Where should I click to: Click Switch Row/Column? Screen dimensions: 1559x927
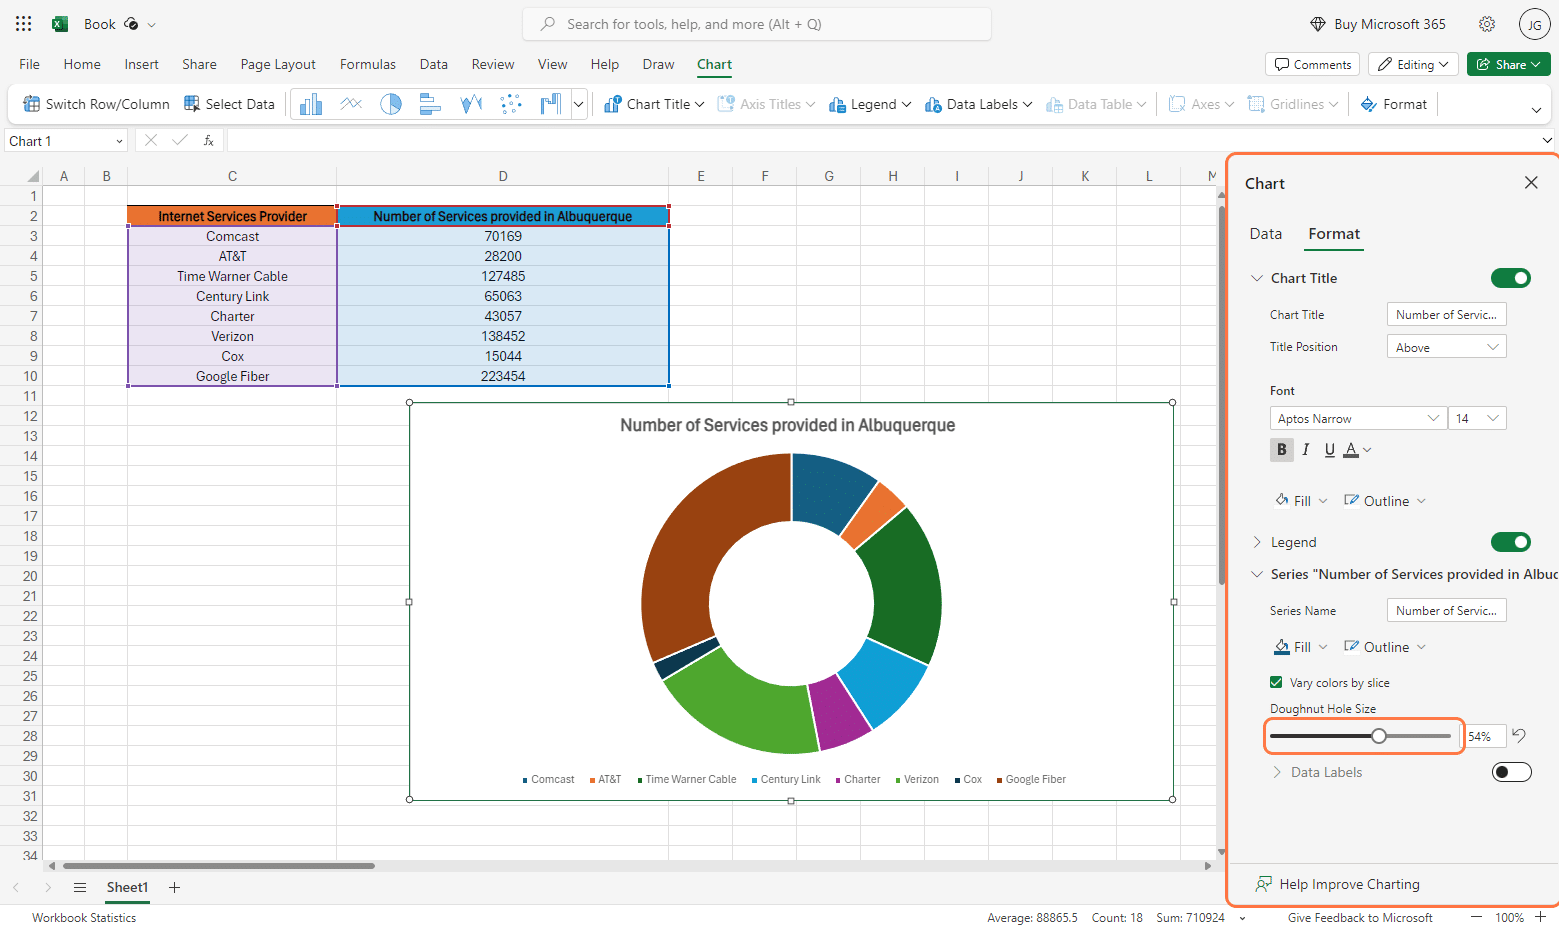coord(96,104)
